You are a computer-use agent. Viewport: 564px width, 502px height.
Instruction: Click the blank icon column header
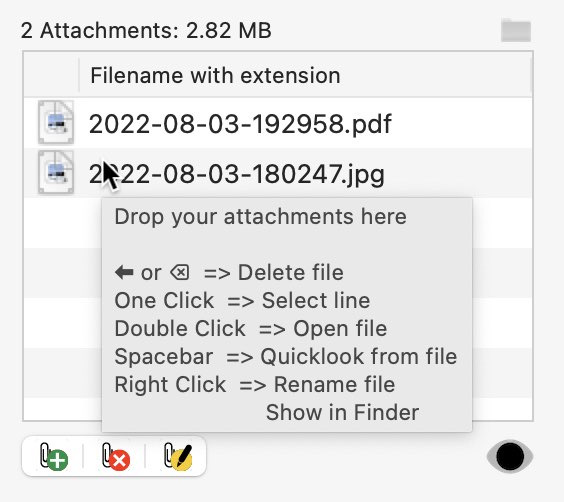click(51, 75)
